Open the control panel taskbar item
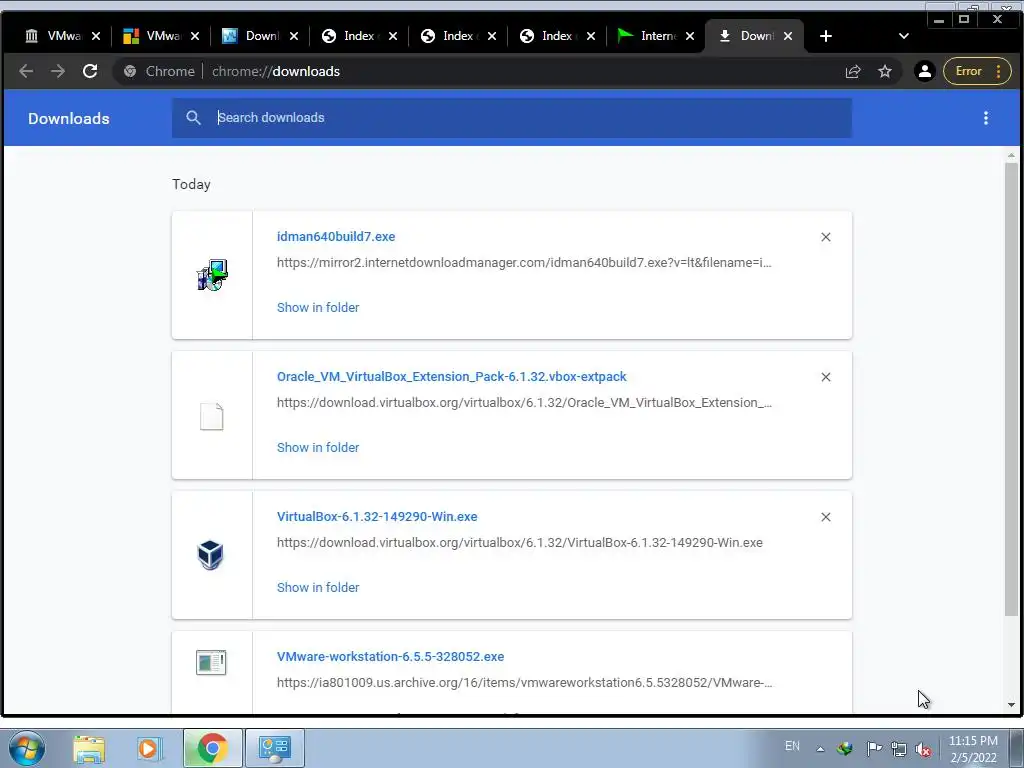Image resolution: width=1024 pixels, height=768 pixels. coord(274,748)
